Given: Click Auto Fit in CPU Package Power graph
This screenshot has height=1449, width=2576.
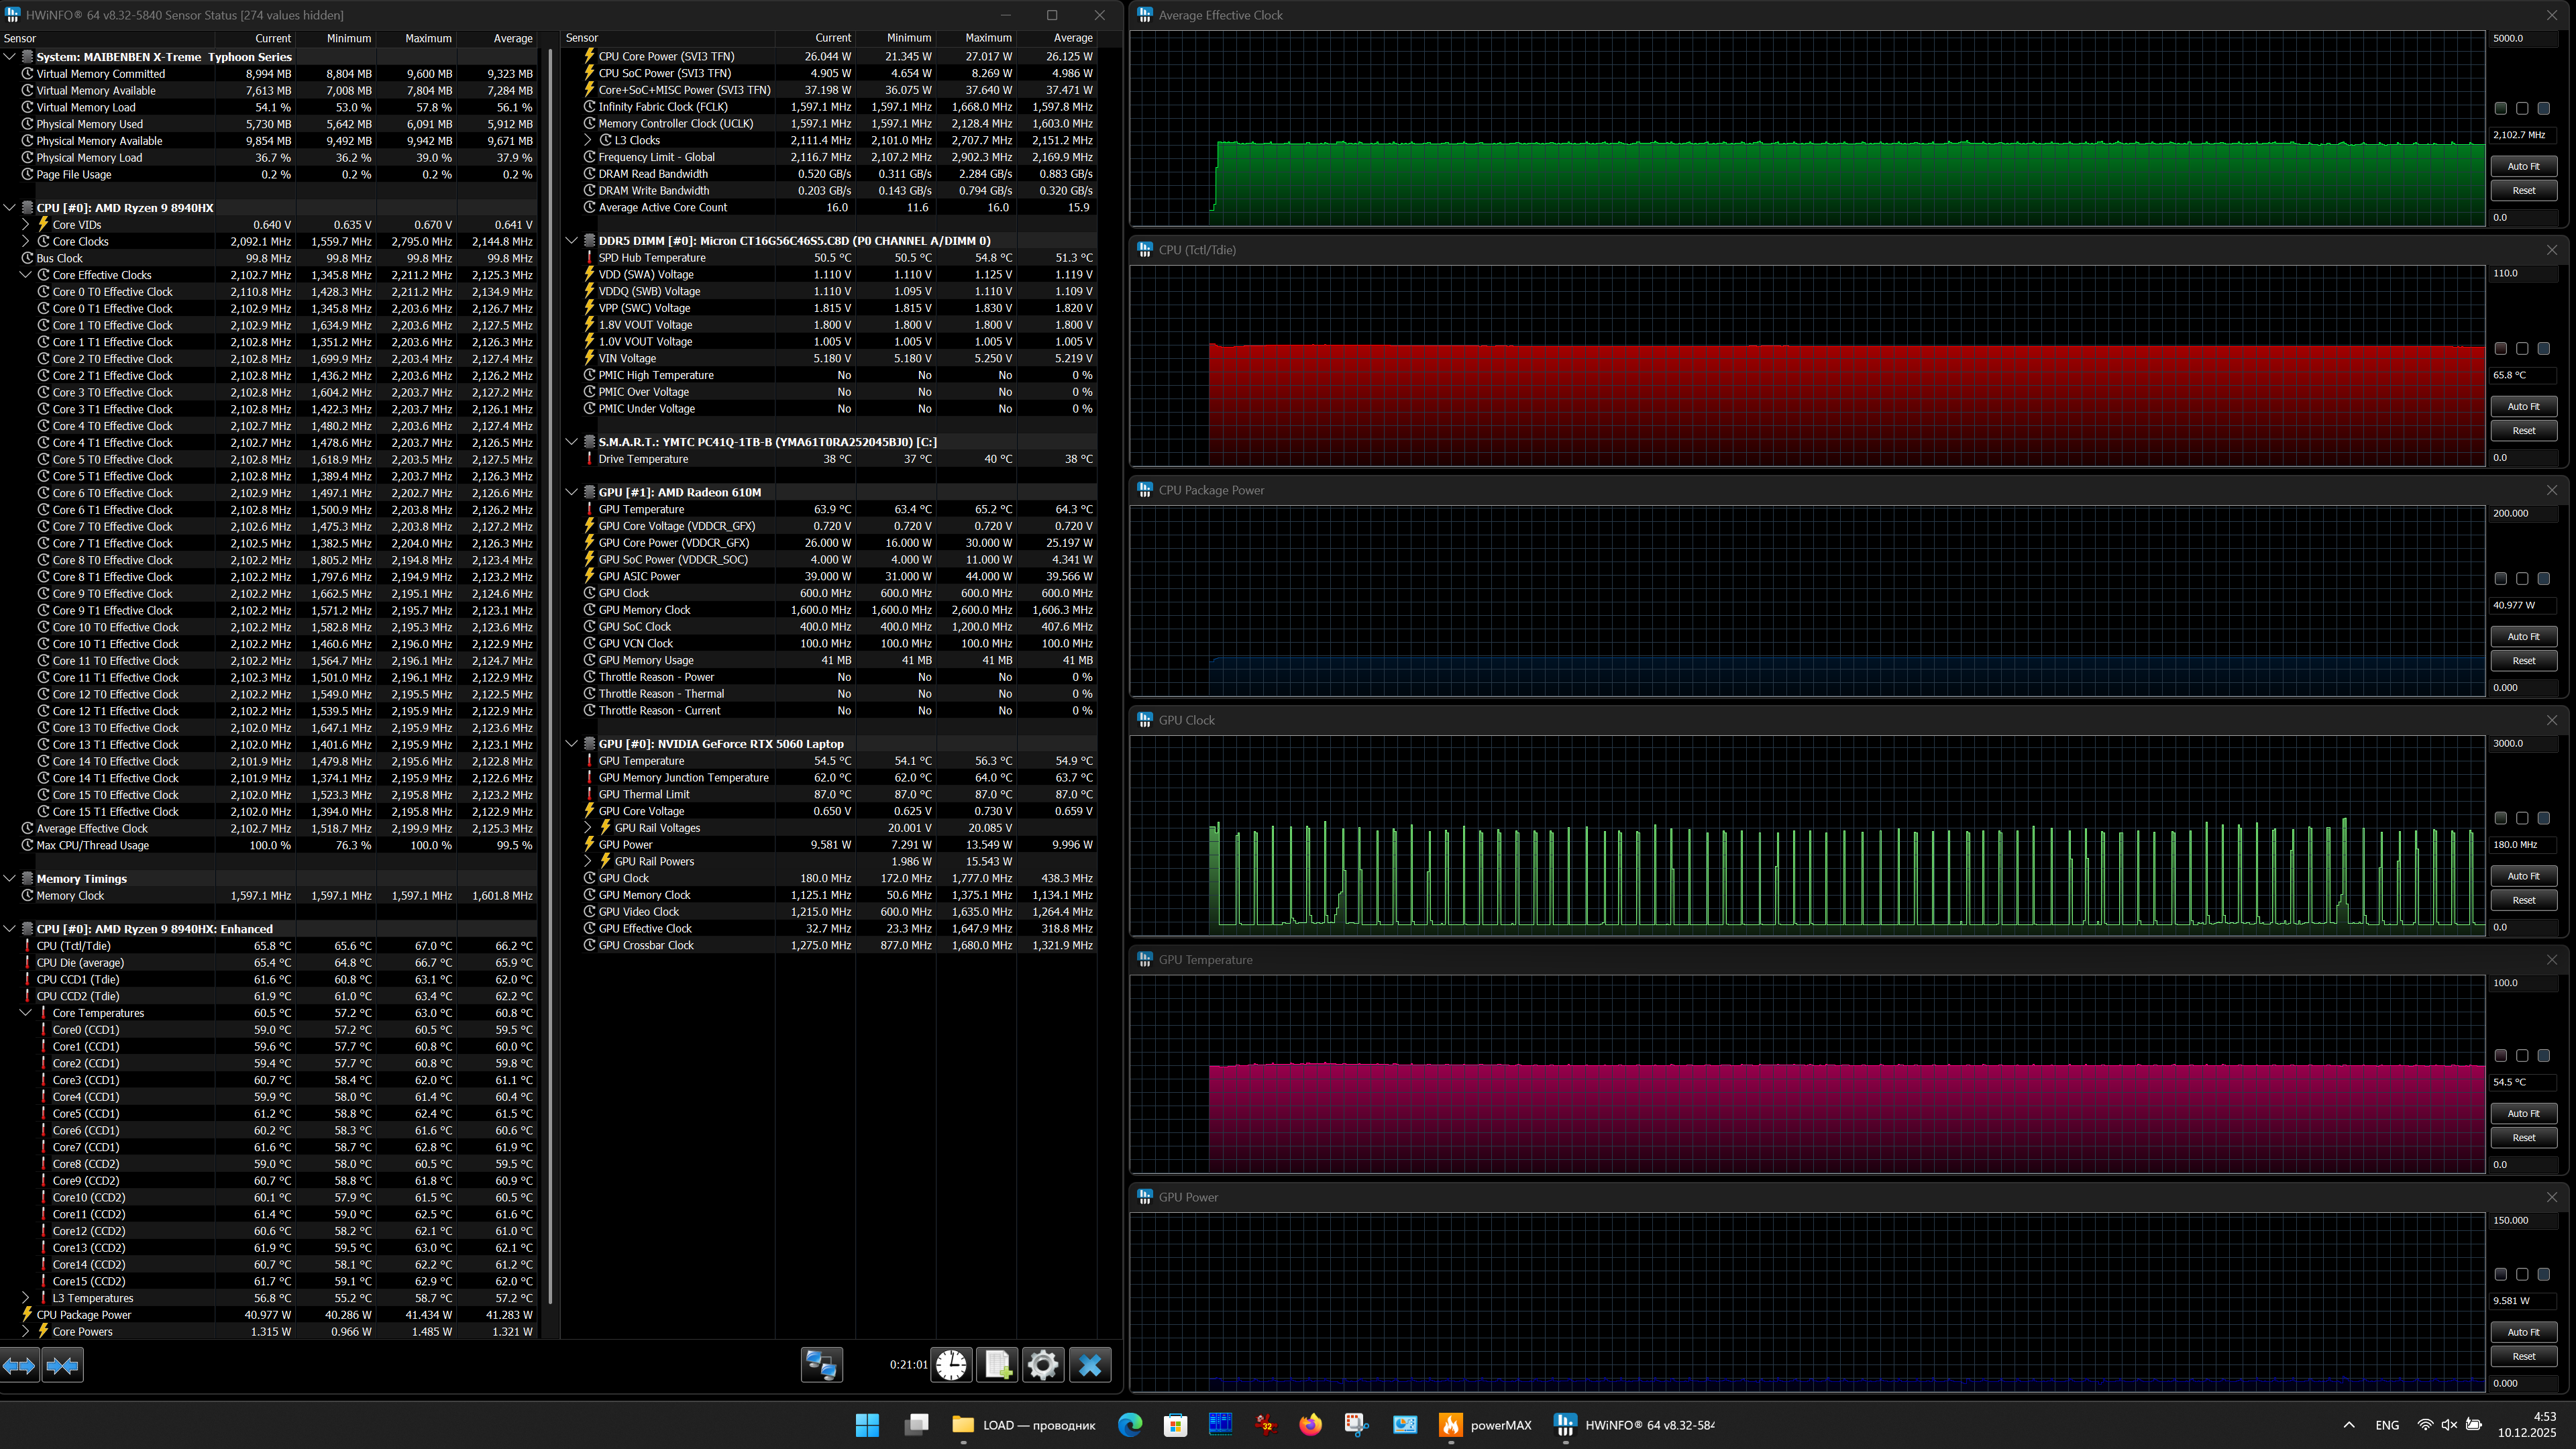Looking at the screenshot, I should click(x=2523, y=636).
